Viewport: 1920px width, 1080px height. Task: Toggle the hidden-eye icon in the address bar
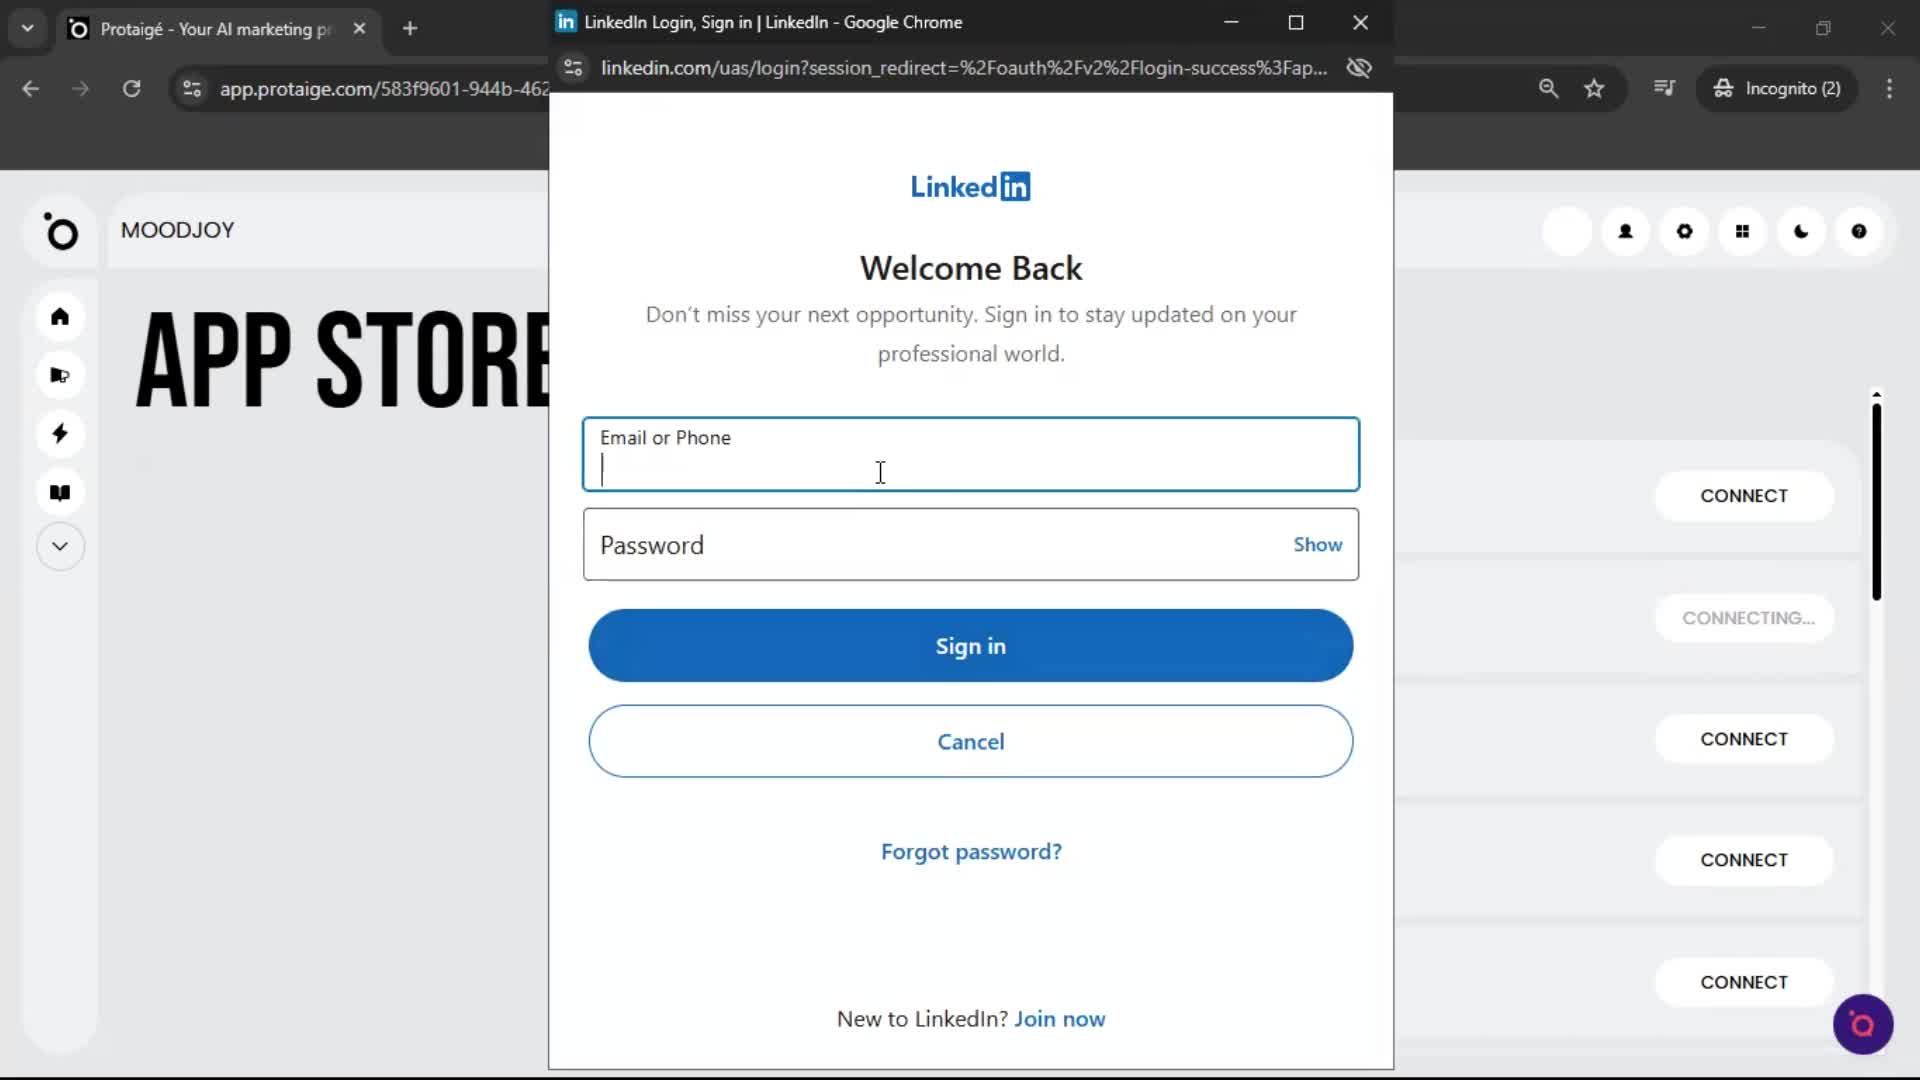click(1358, 67)
